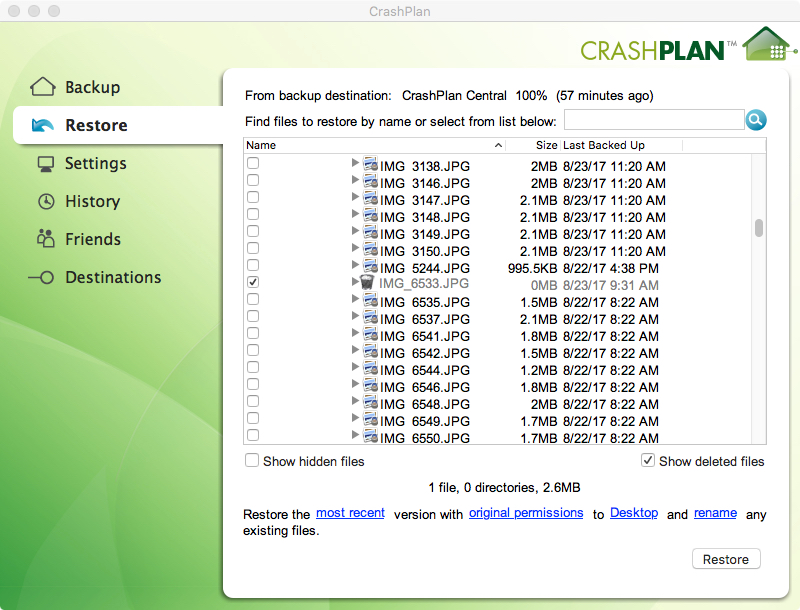
Task: Go to the Settings section
Action: (x=82, y=164)
